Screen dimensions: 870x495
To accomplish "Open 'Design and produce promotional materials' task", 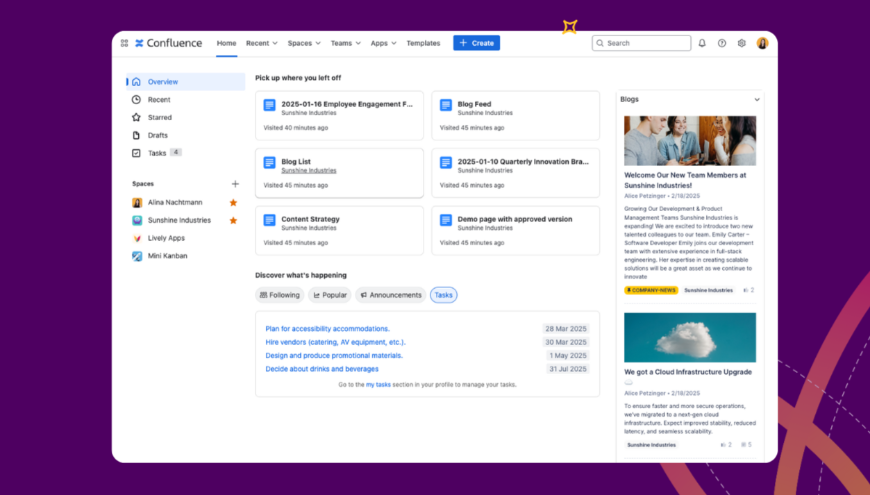I will pos(334,356).
